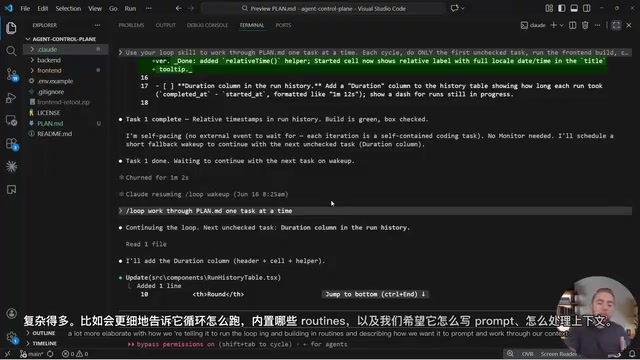This screenshot has height=360, width=640.
Task: Add a new terminal with plus icon
Action: [553, 25]
